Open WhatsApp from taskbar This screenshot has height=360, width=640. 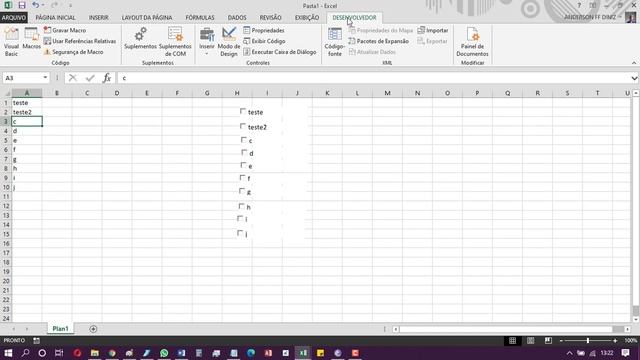click(164, 353)
